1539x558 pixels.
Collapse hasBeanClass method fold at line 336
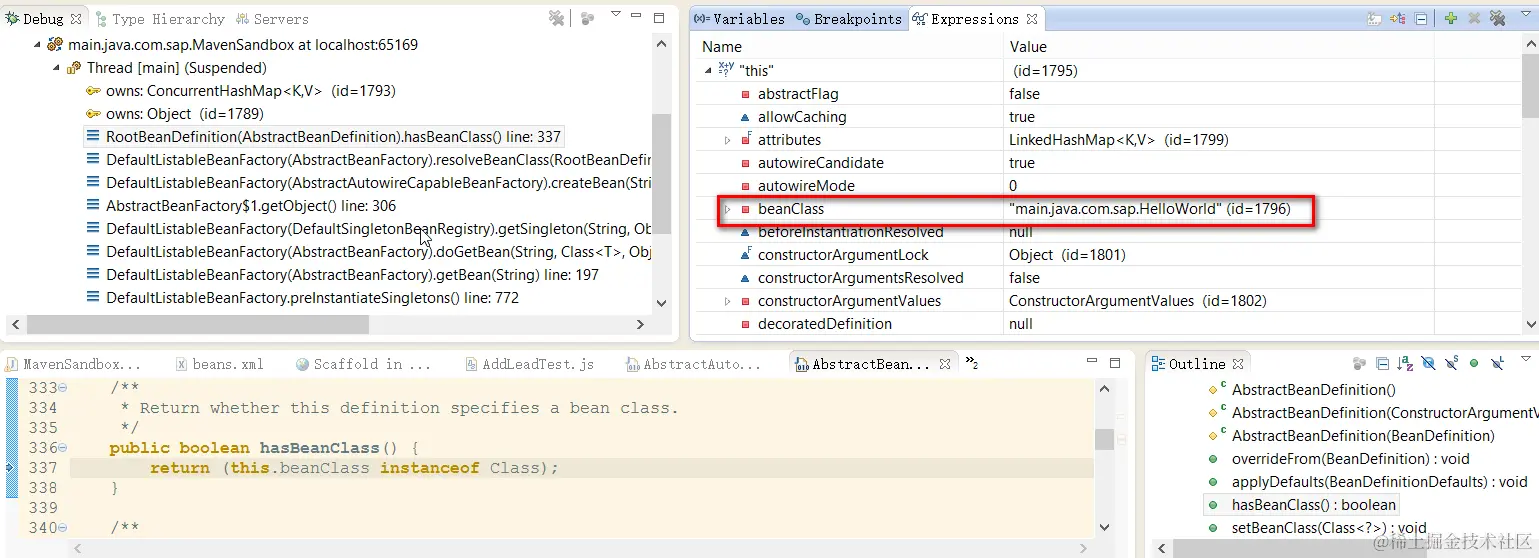tap(63, 448)
